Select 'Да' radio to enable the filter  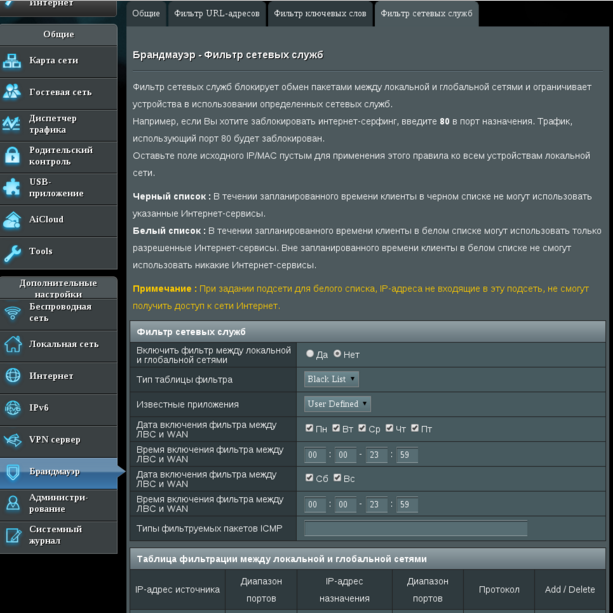(310, 354)
